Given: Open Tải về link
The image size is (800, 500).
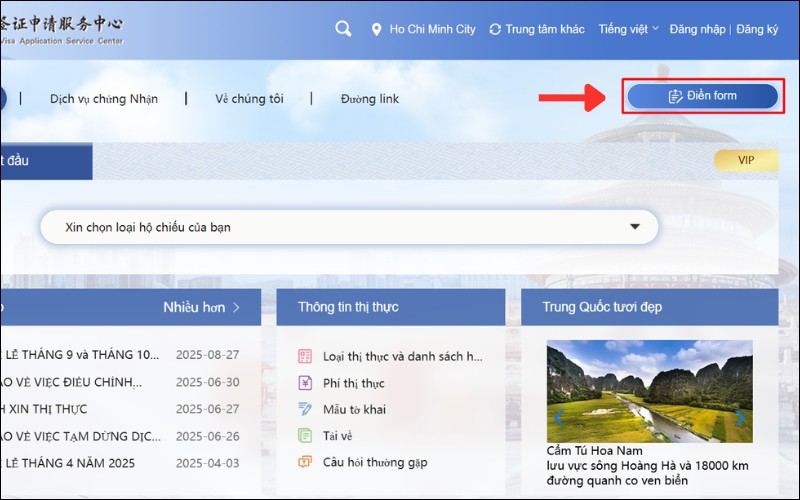Looking at the screenshot, I should pyautogui.click(x=337, y=436).
